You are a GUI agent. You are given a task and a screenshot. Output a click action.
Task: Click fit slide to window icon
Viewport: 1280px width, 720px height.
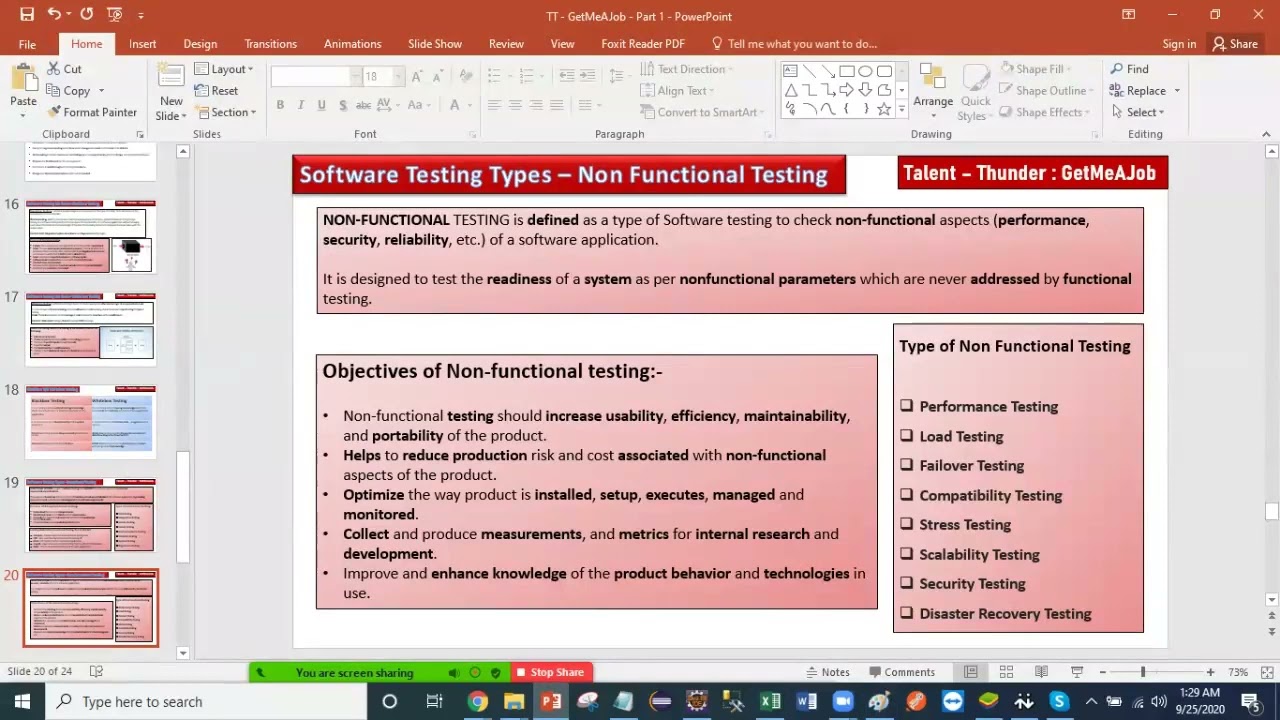1267,672
